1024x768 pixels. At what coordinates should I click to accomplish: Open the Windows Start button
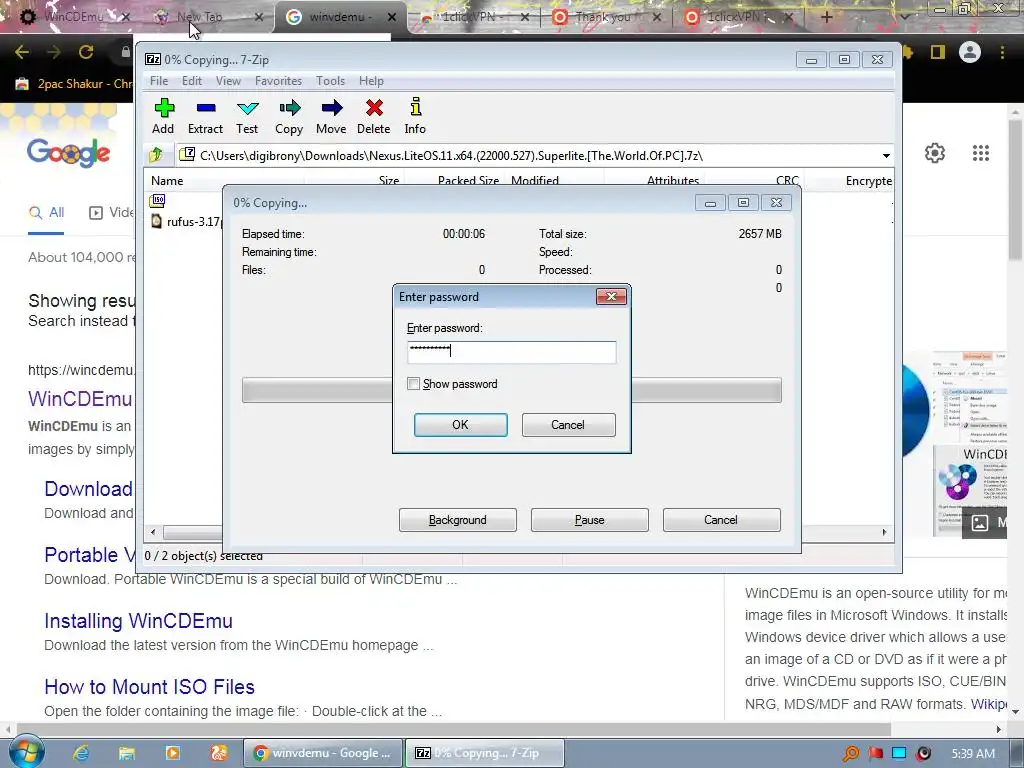coord(26,752)
